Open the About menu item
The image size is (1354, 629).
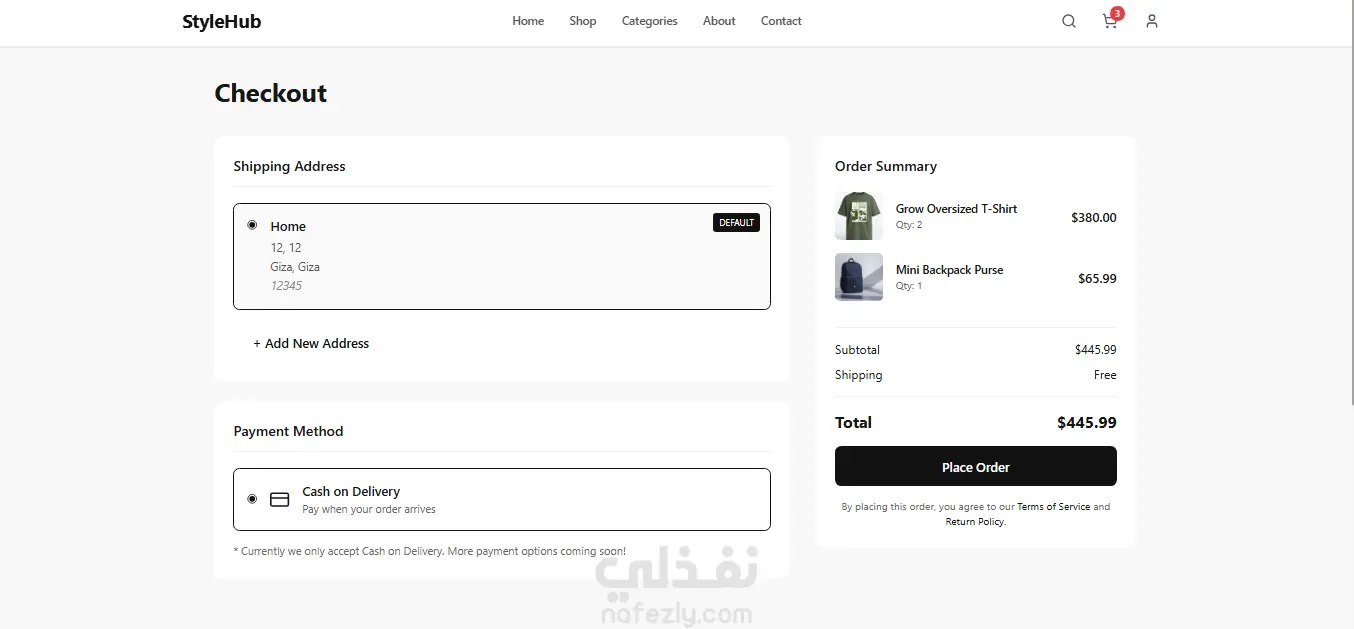(719, 21)
